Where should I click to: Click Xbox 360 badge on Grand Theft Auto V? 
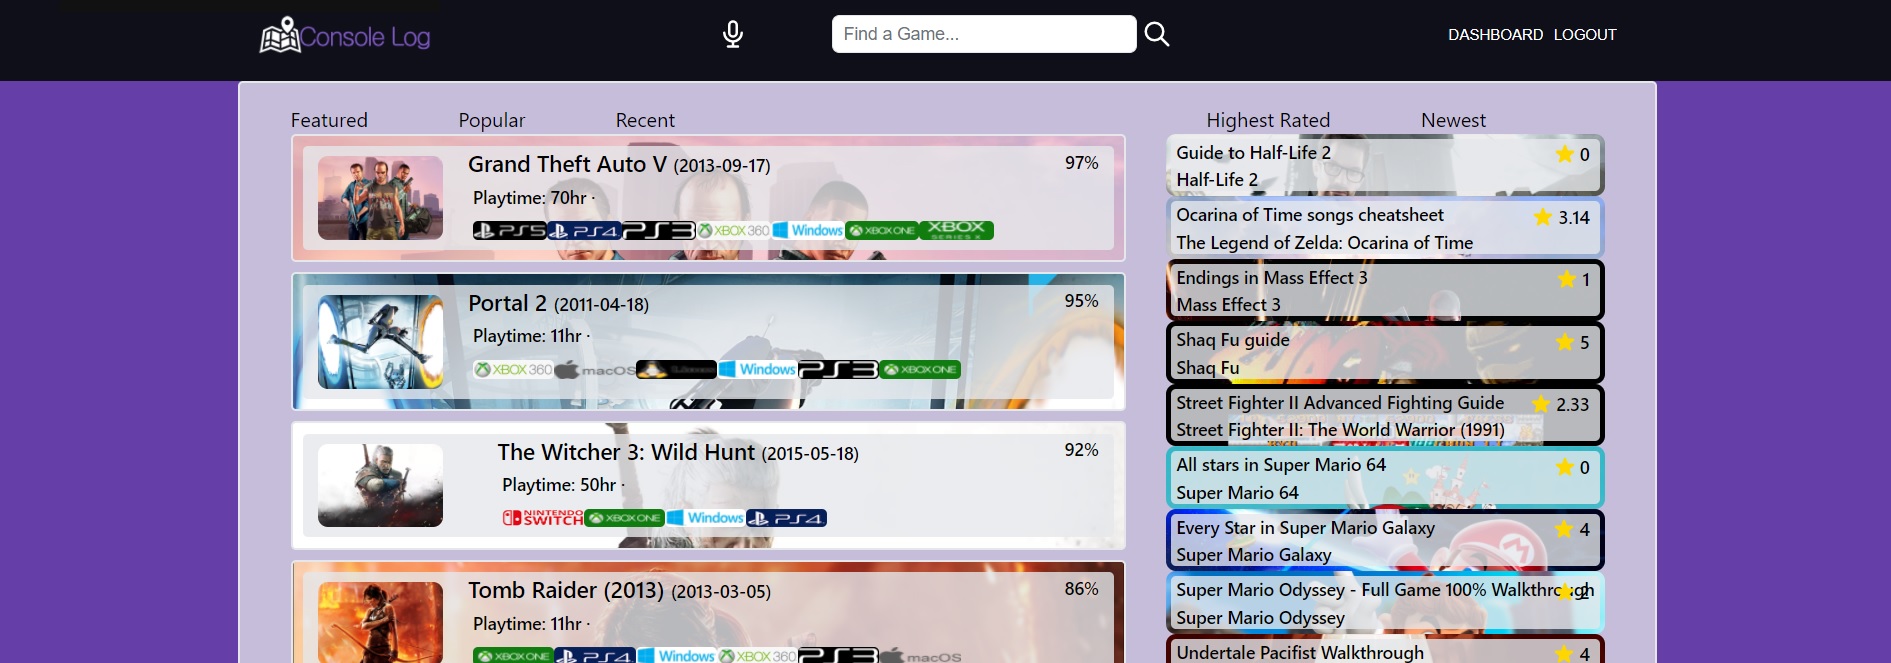(x=734, y=231)
